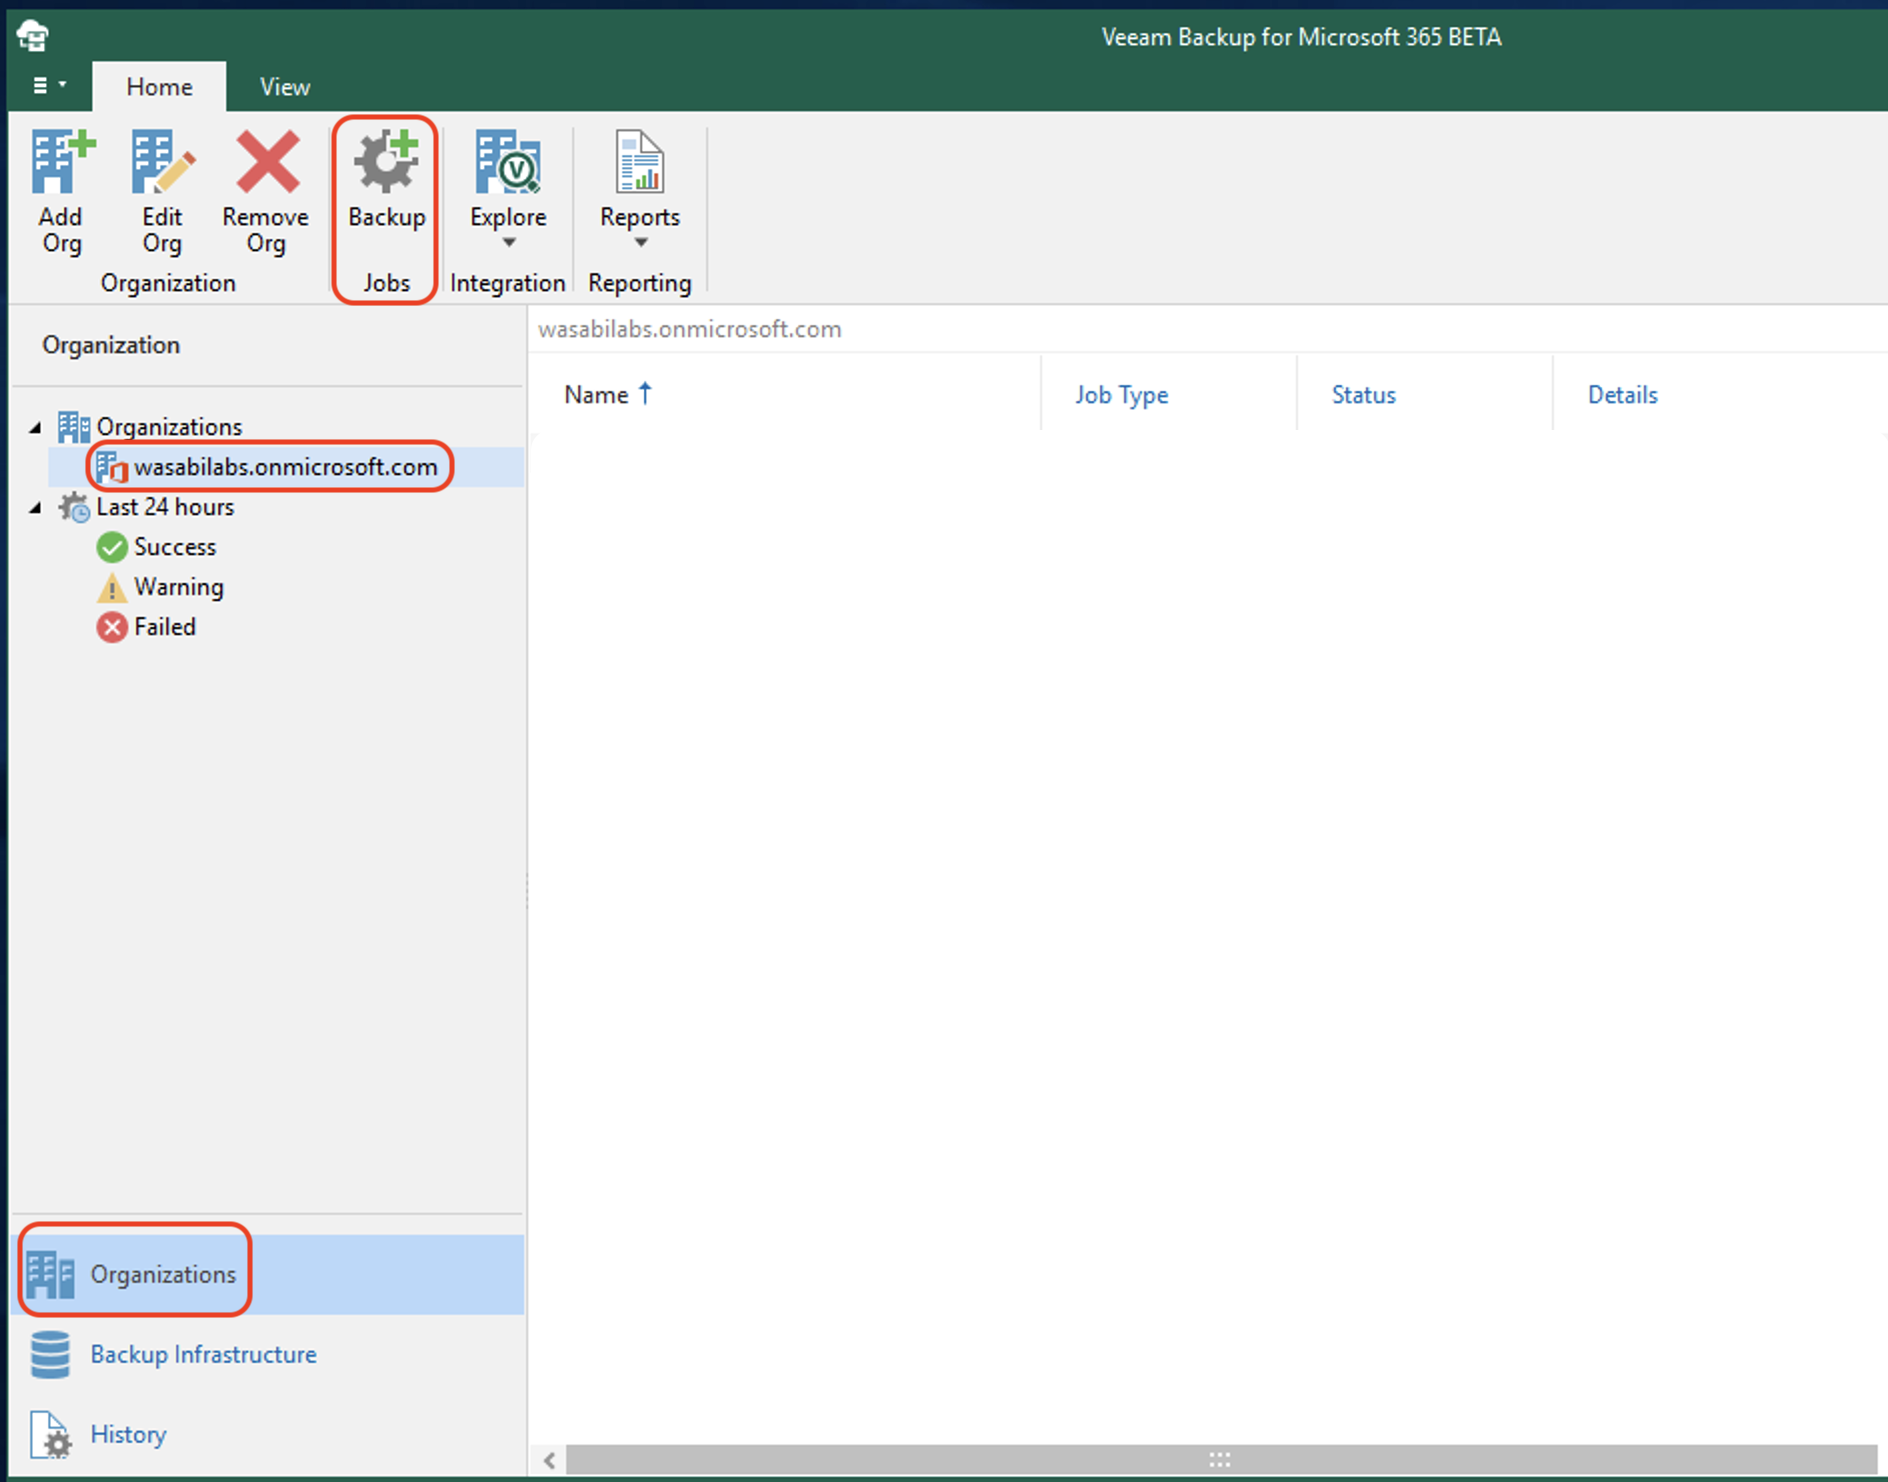
Task: Click the green Success checkmark icon
Action: pos(112,547)
